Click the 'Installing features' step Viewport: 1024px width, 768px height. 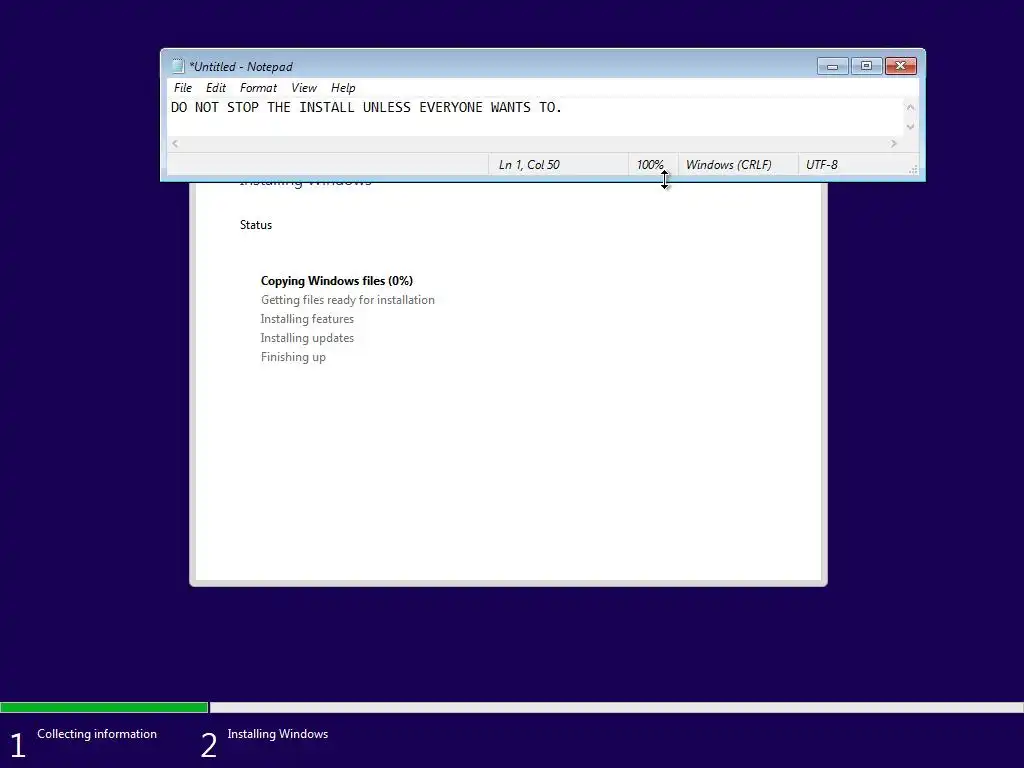tap(307, 319)
